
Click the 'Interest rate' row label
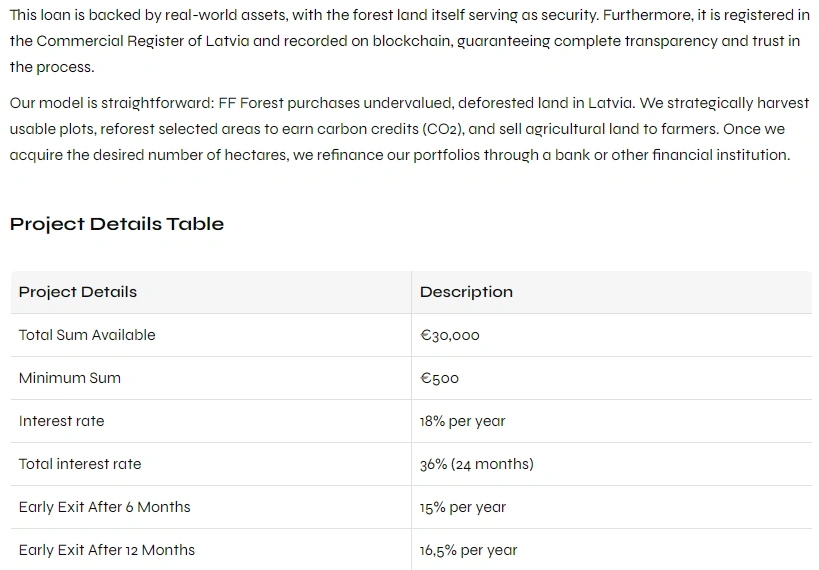point(61,421)
